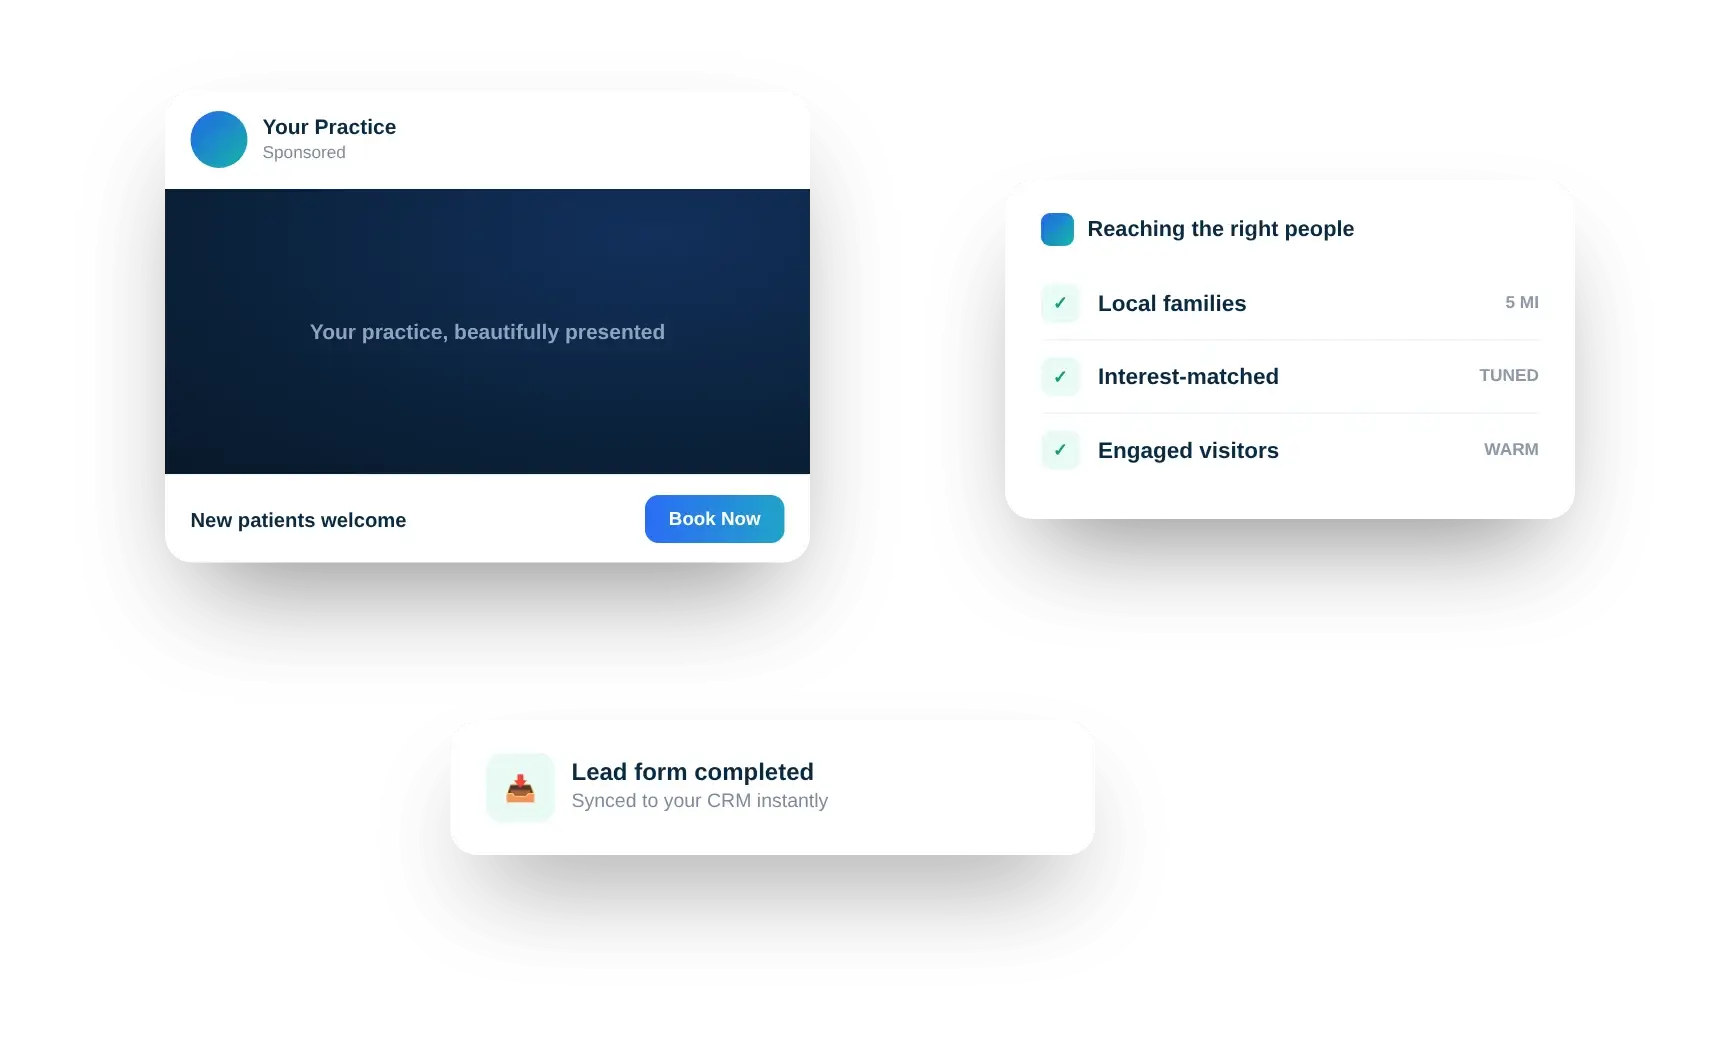Image resolution: width=1710 pixels, height=1044 pixels.
Task: Click the Lead form completed title
Action: pyautogui.click(x=692, y=772)
